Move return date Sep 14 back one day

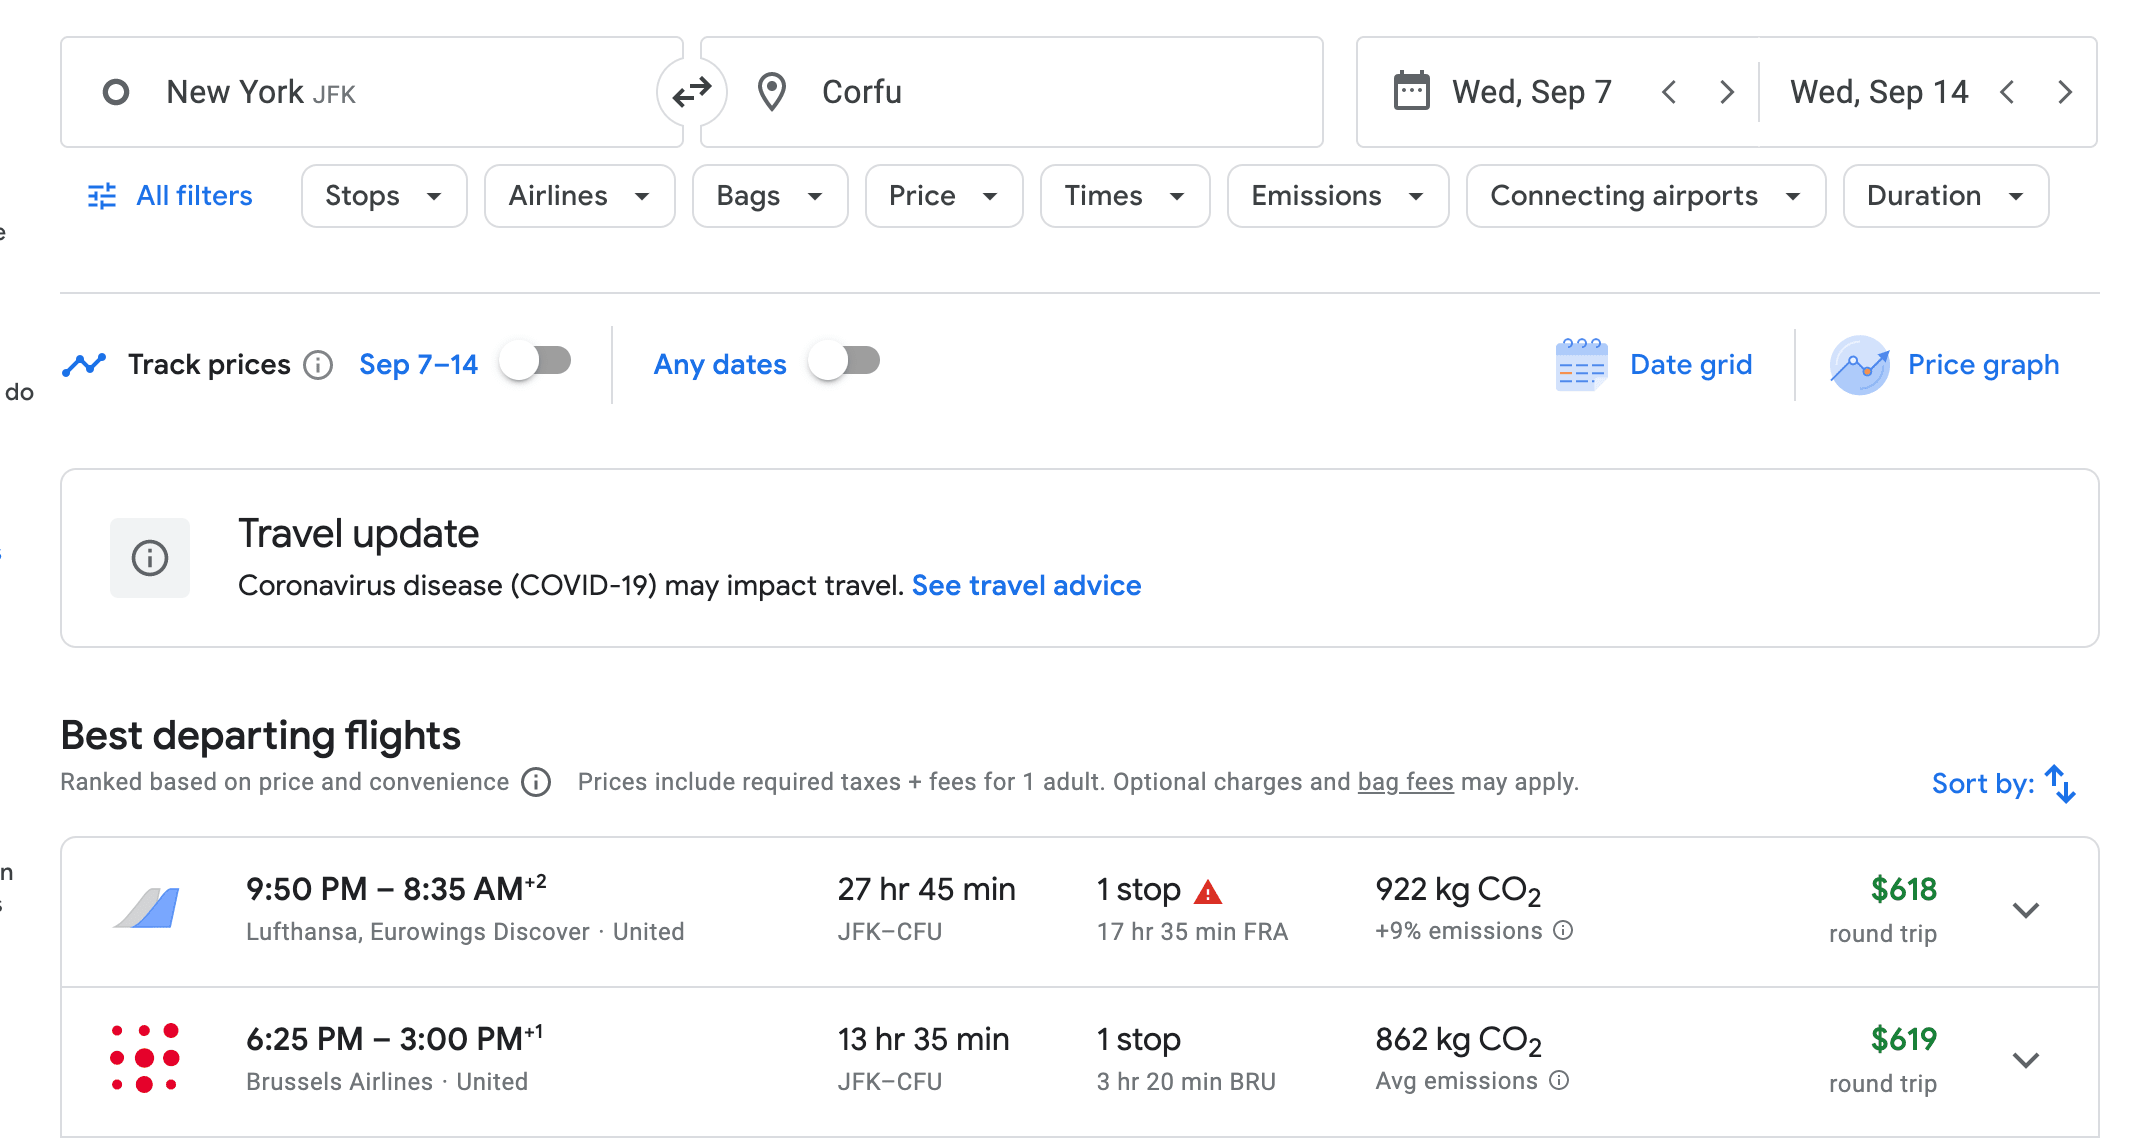click(x=2007, y=92)
